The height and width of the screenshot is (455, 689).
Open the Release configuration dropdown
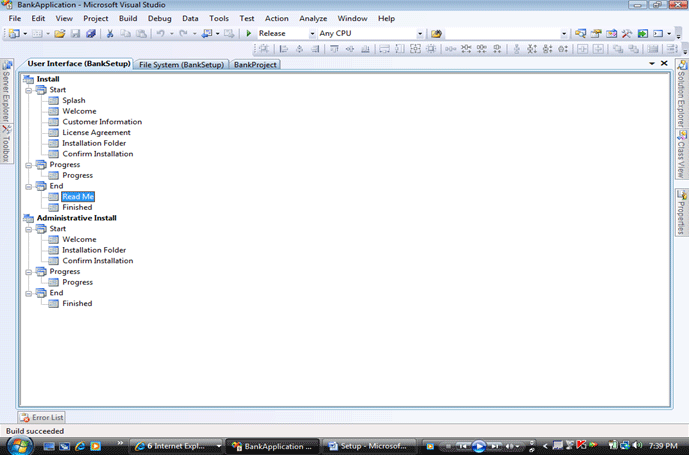(312, 33)
